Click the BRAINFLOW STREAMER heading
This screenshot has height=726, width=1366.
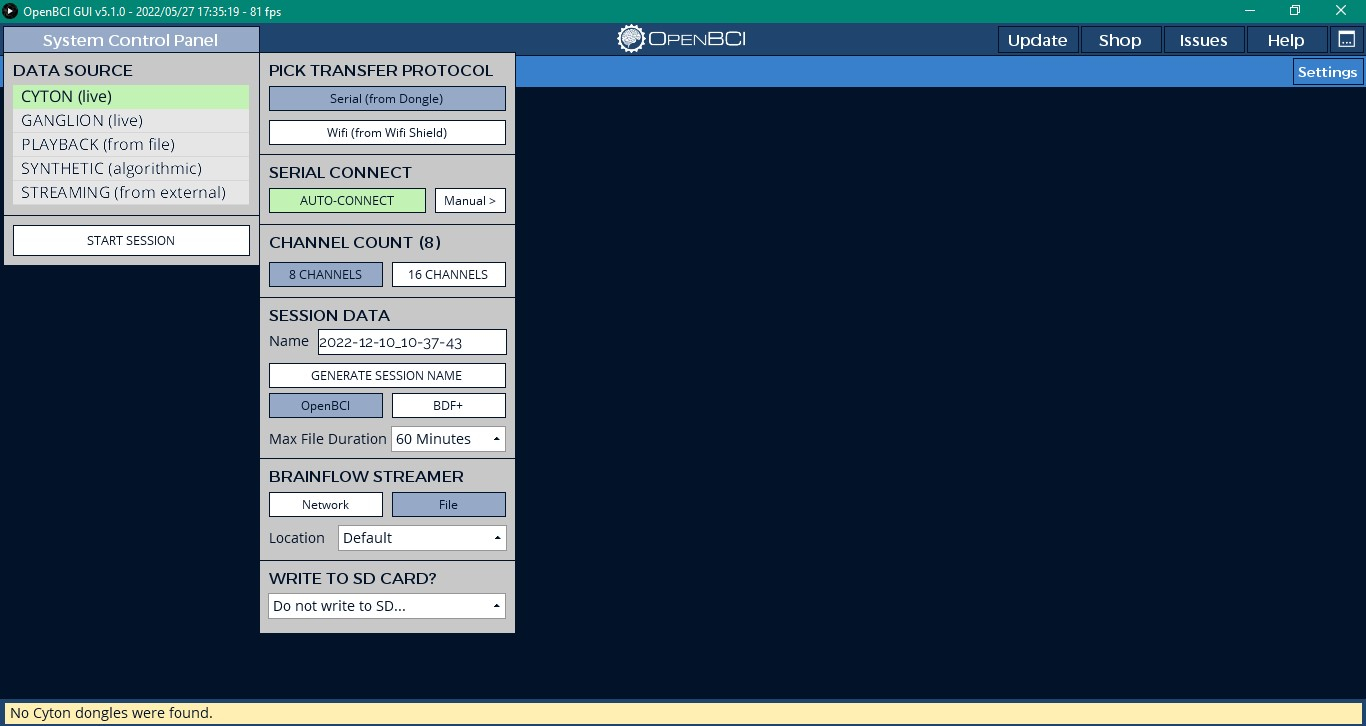(366, 477)
